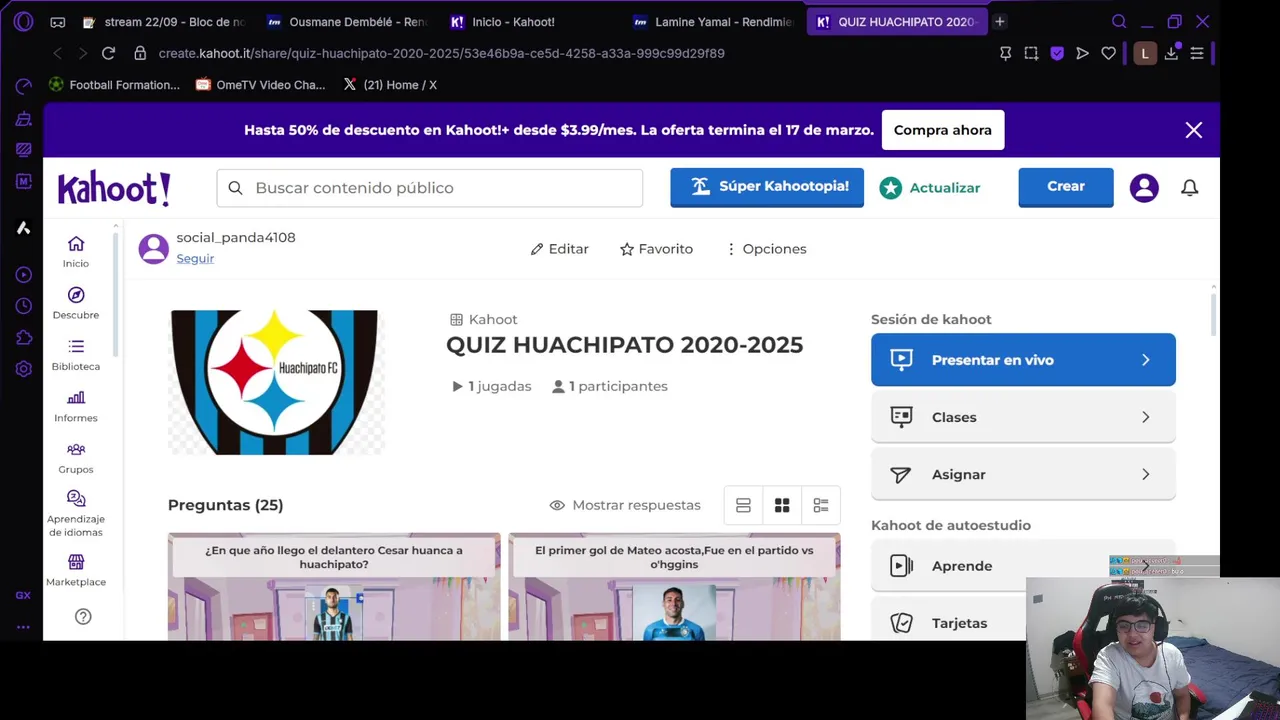
Task: Click the Kahoot! logo
Action: [114, 188]
